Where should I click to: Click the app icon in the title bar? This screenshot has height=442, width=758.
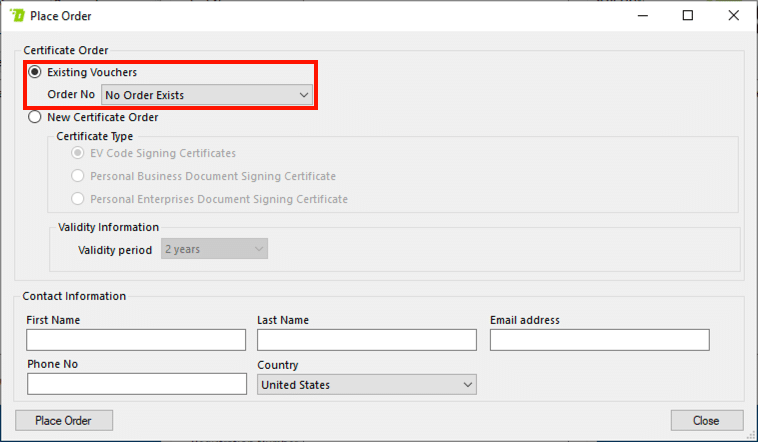tap(17, 16)
